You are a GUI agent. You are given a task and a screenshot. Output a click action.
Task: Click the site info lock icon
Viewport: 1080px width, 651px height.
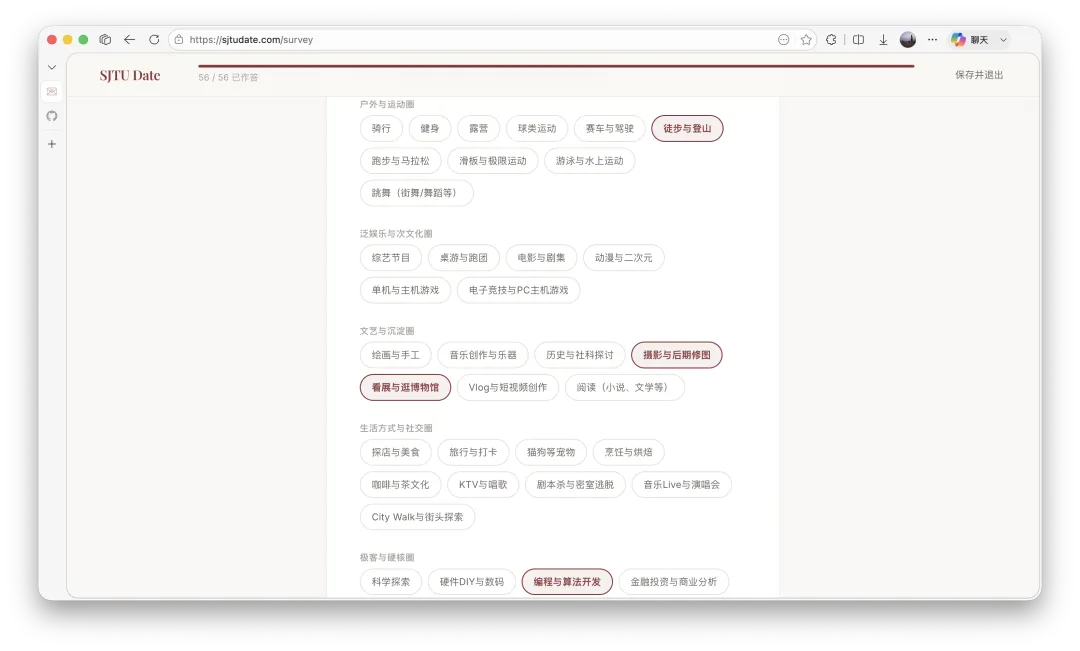coord(179,40)
